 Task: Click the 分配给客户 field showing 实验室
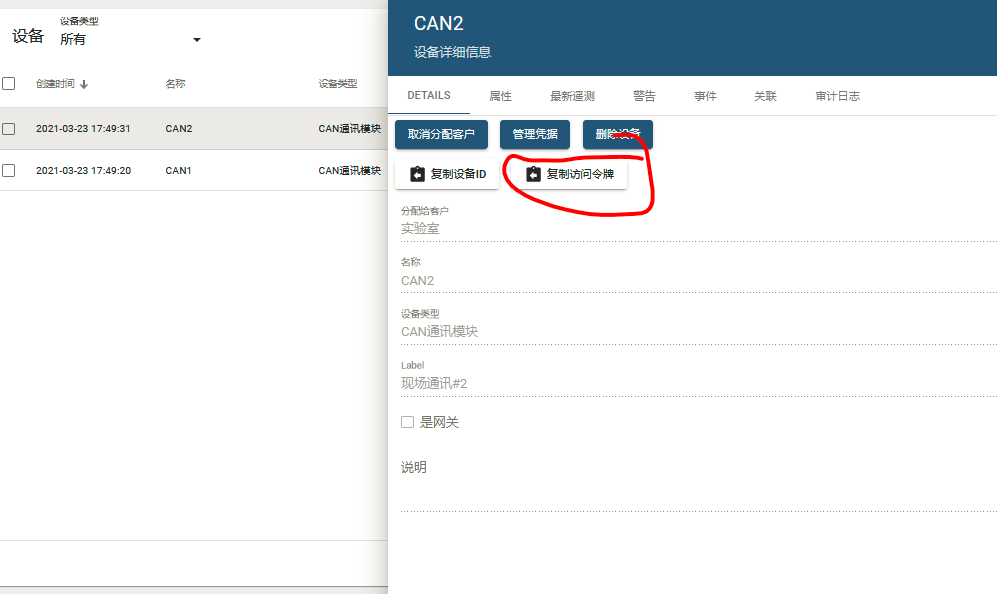click(698, 228)
